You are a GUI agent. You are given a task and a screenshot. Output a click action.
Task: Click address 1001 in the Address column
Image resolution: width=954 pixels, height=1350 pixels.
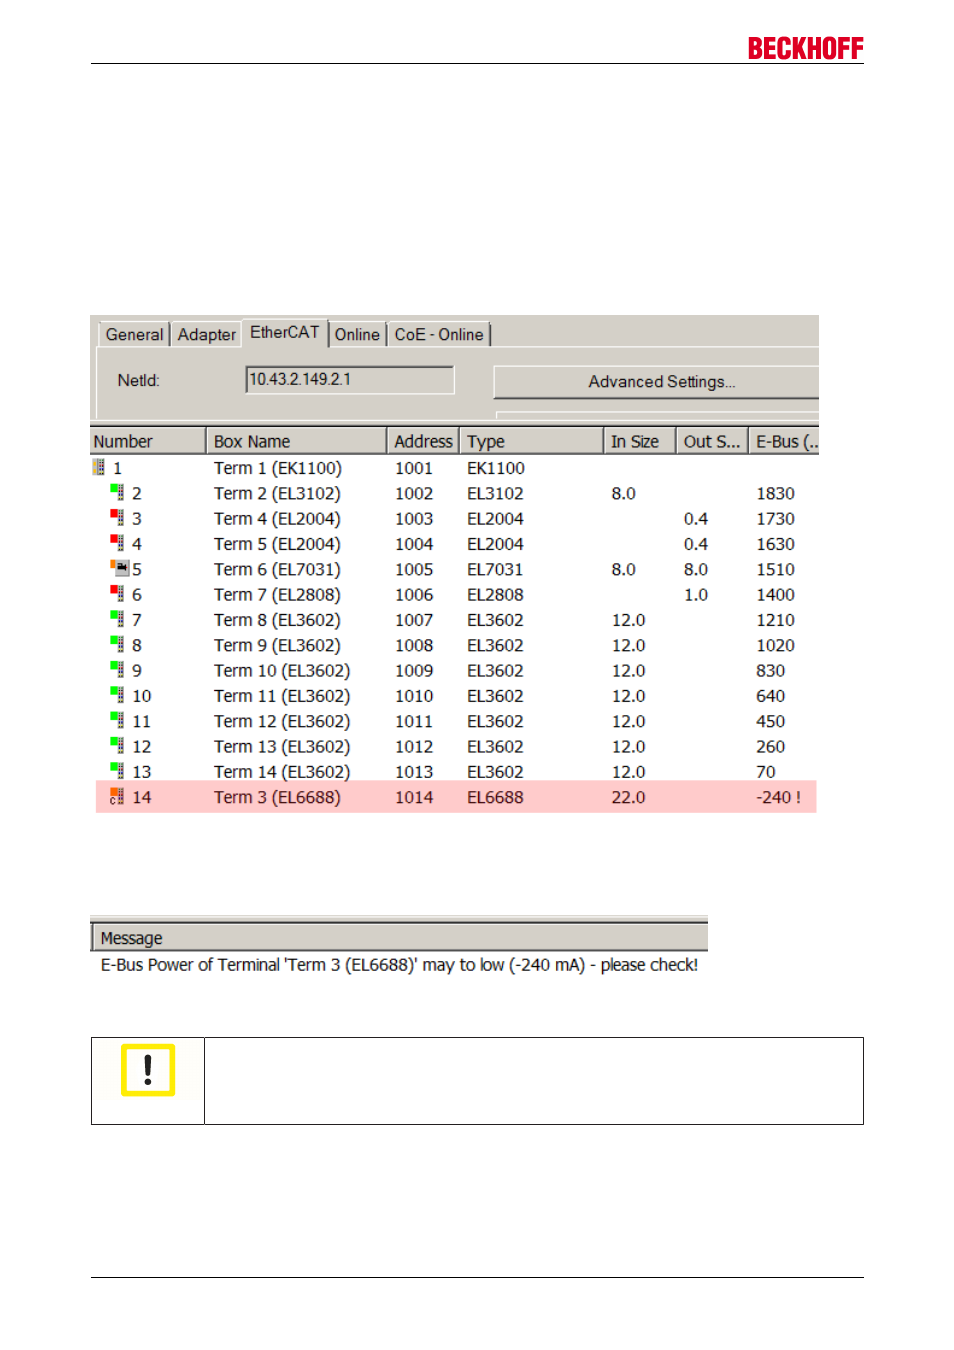tap(414, 468)
